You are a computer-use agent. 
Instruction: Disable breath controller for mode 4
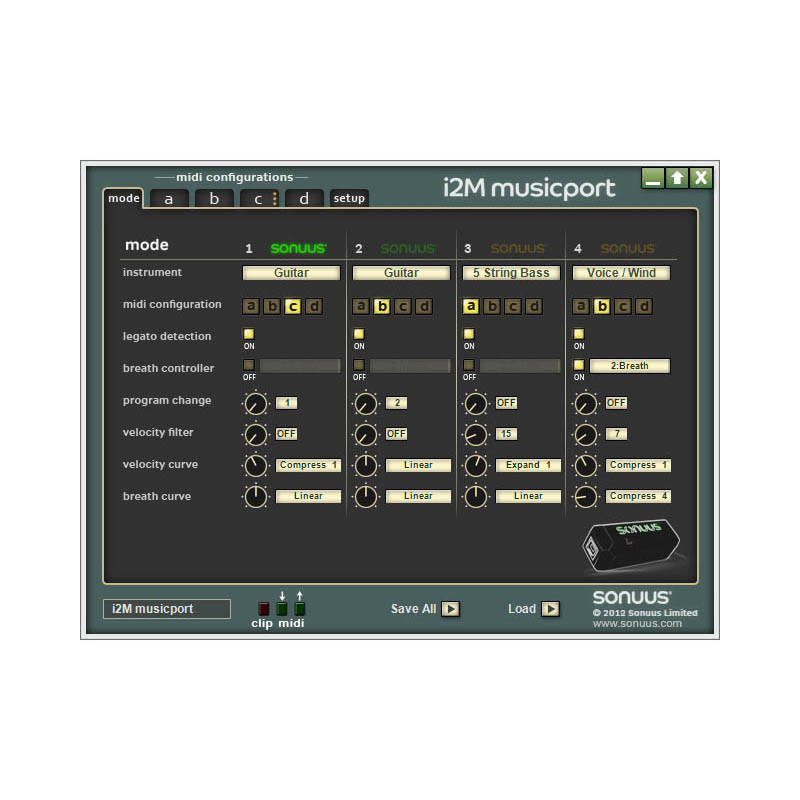579,365
